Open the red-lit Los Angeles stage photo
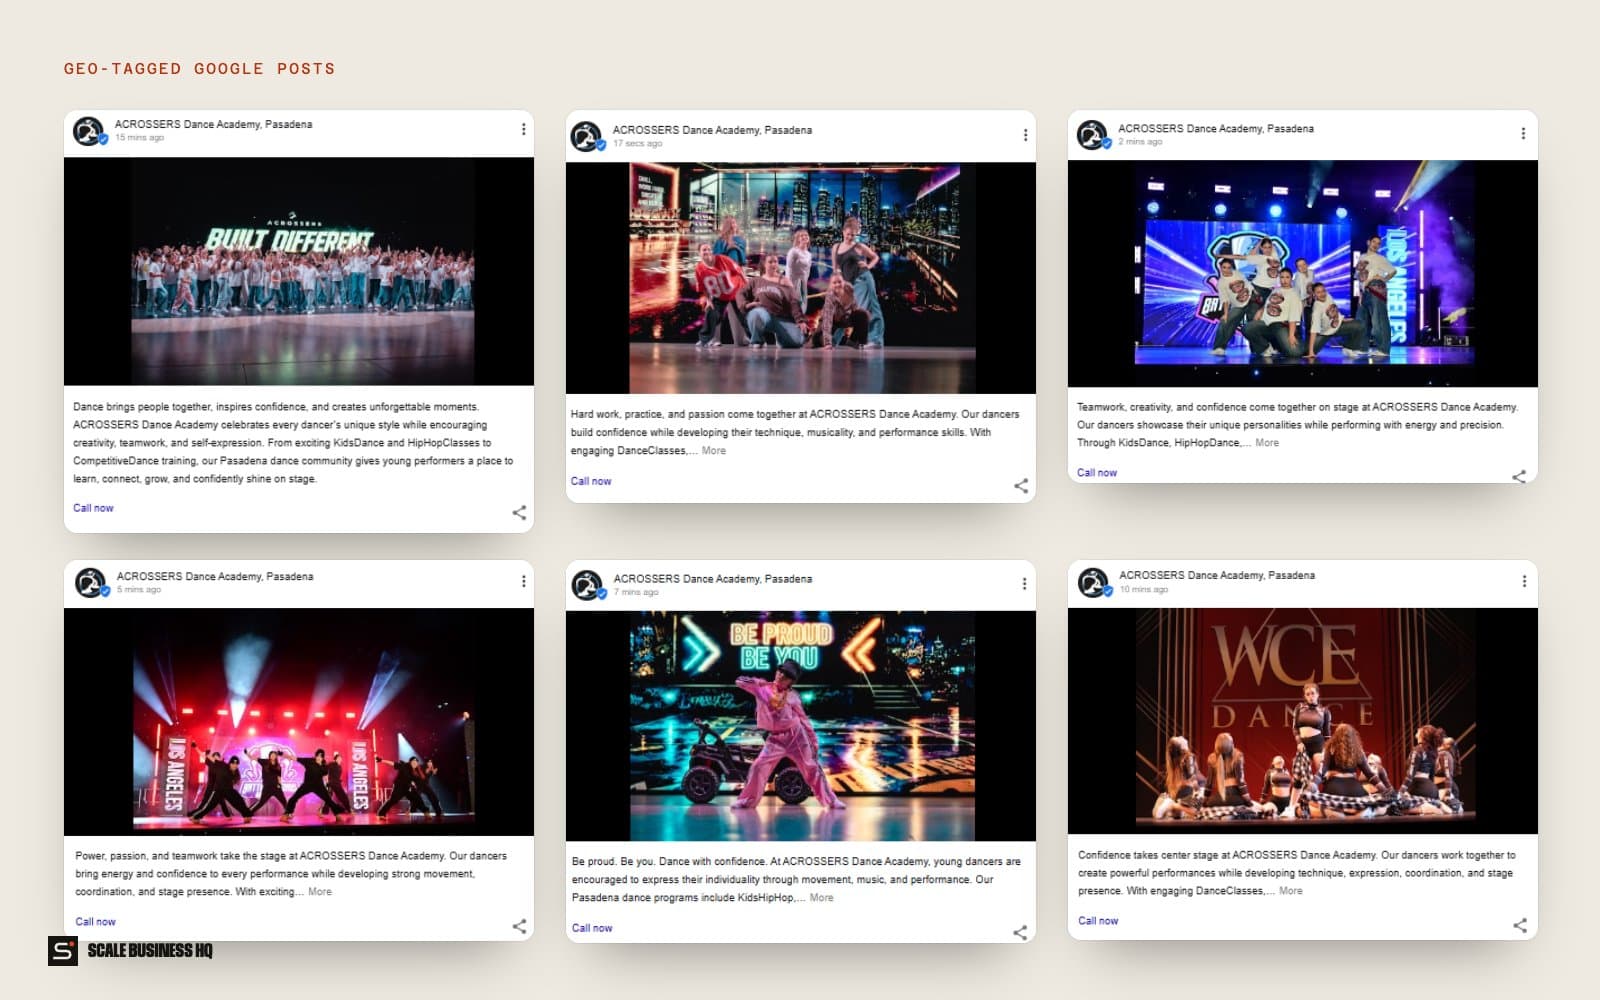 coord(299,722)
